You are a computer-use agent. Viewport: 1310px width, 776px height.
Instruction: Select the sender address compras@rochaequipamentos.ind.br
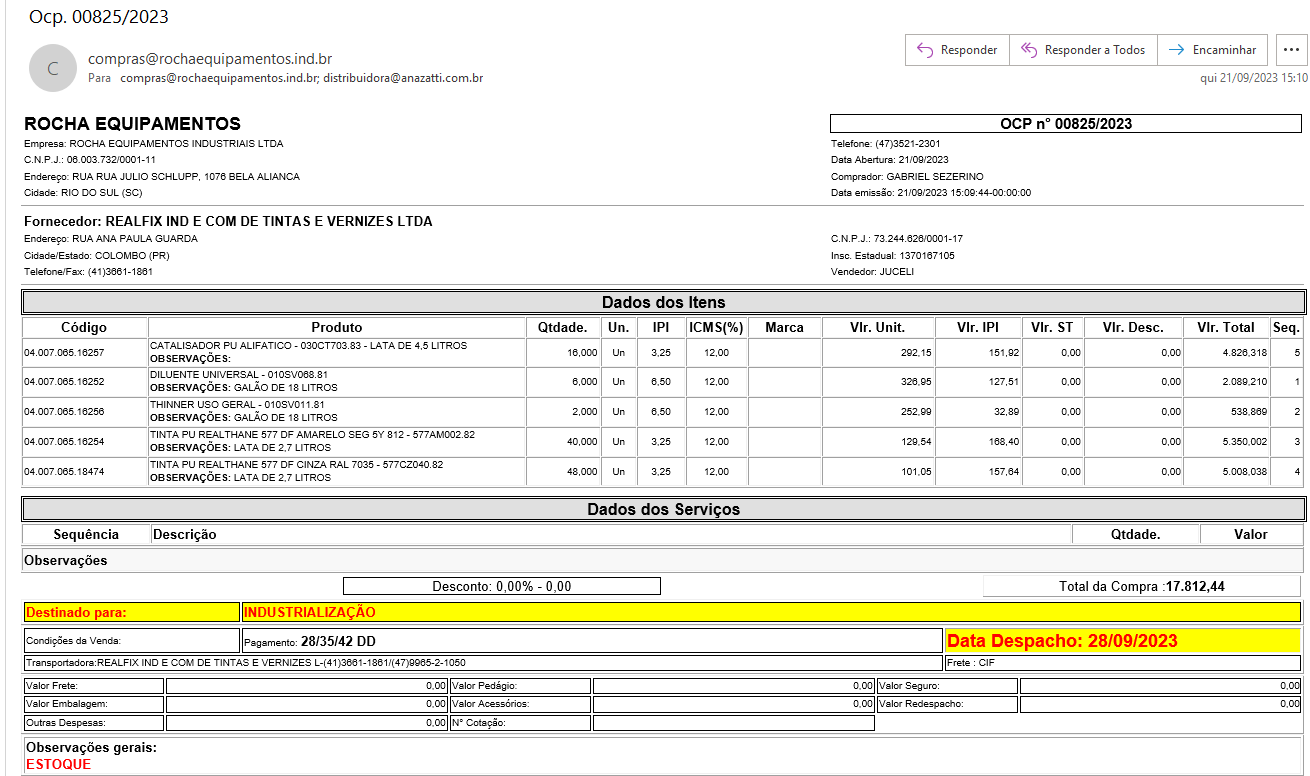pos(210,59)
